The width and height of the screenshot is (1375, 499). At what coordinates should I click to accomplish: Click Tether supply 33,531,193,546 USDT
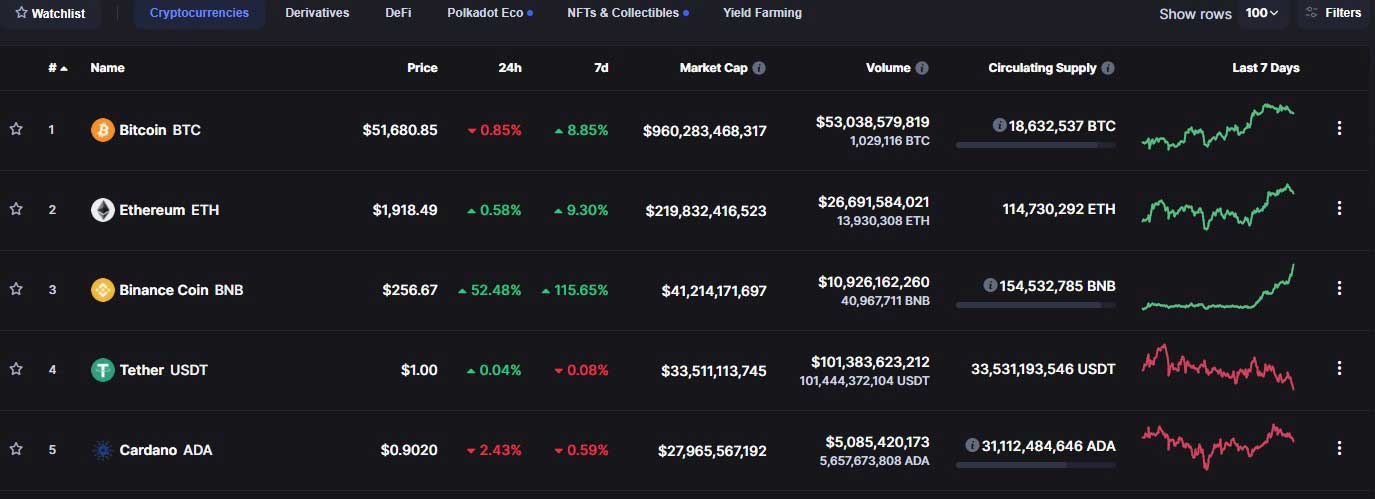tap(1043, 370)
